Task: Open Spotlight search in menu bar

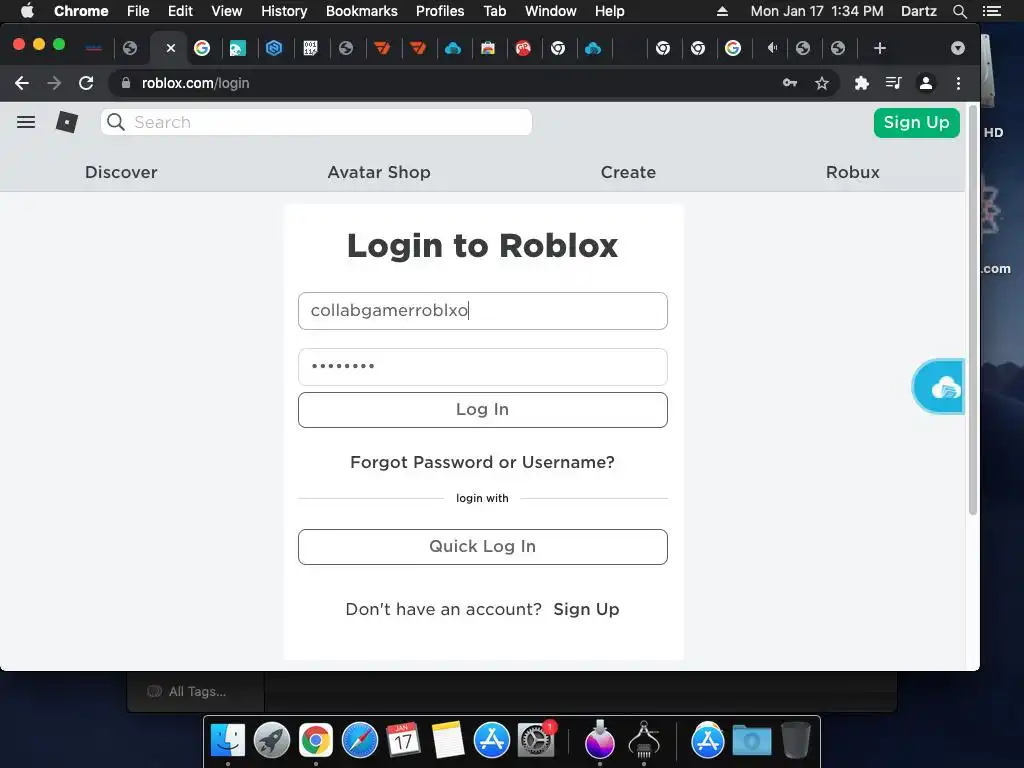Action: point(959,11)
